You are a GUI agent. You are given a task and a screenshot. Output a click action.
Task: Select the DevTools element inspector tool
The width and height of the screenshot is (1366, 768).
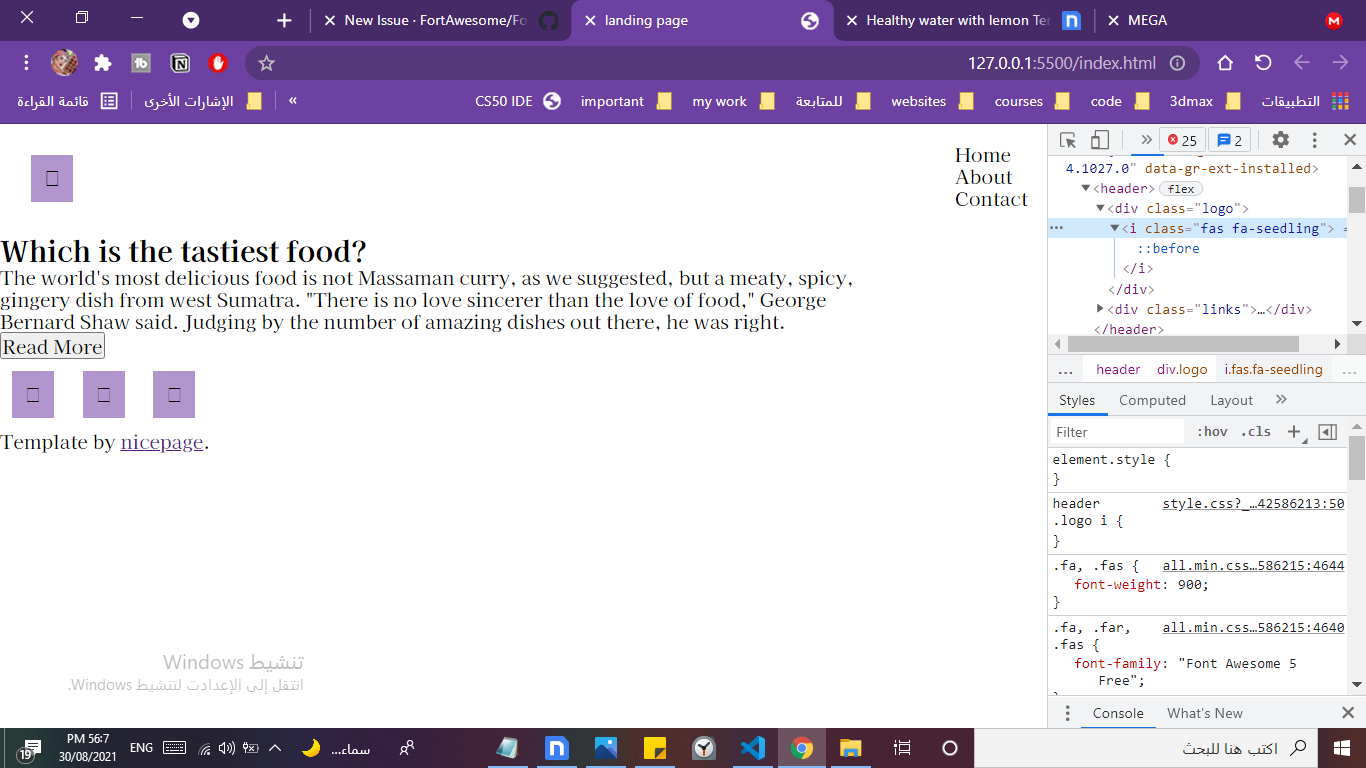click(x=1068, y=140)
